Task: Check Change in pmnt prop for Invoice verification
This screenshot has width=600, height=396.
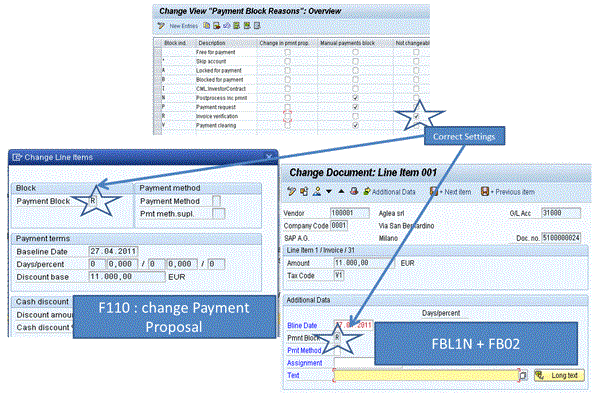Action: pos(287,116)
